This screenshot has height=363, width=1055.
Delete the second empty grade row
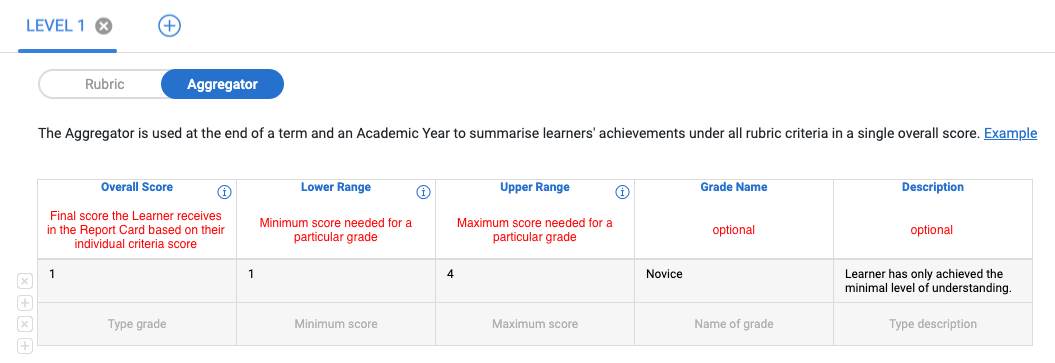point(24,325)
